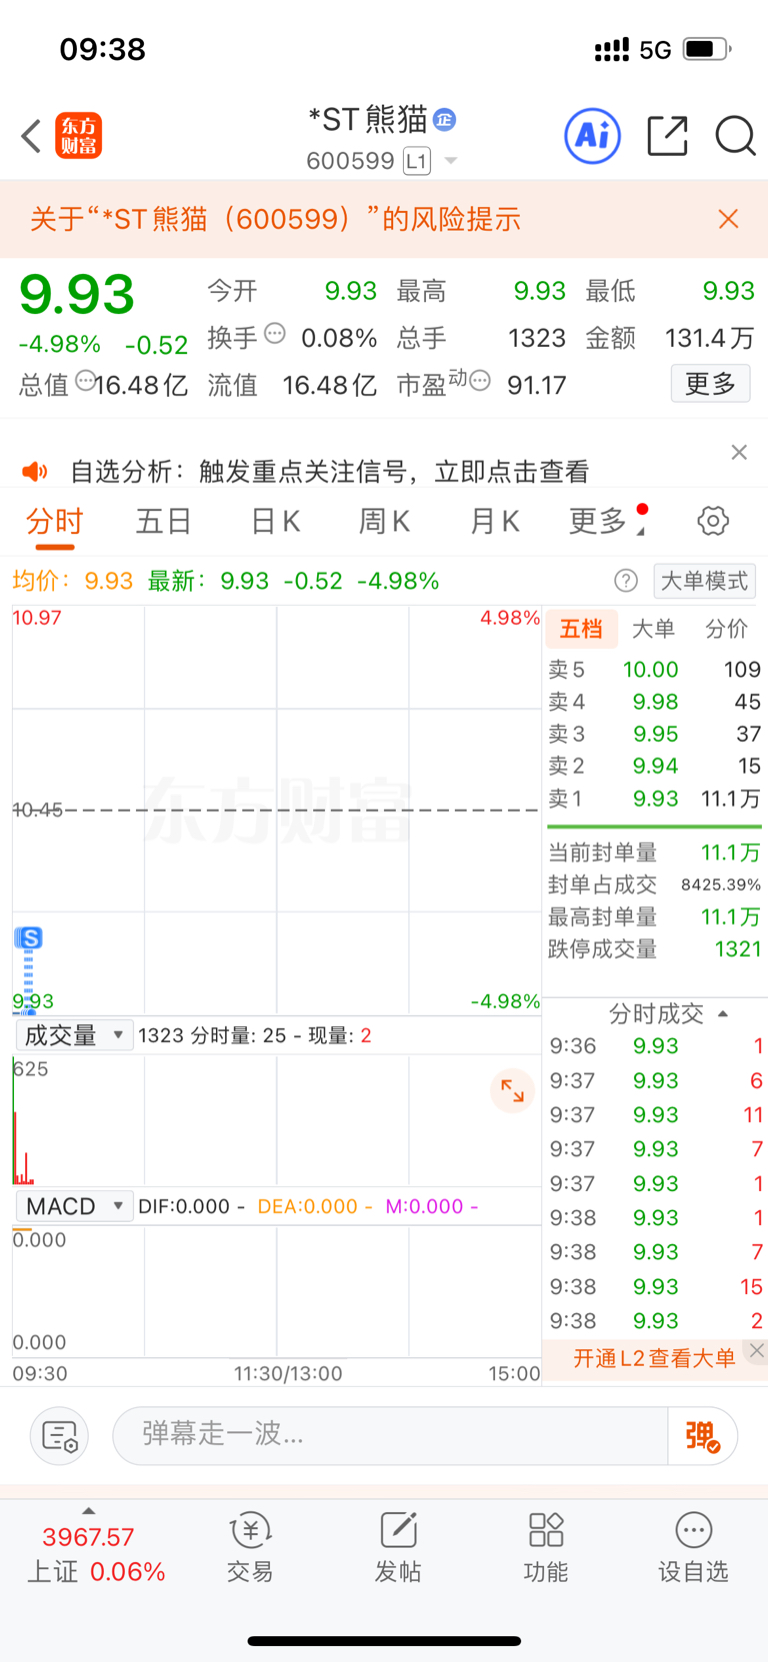Viewport: 768px width, 1663px height.
Task: Open the search magnifier icon
Action: [735, 136]
